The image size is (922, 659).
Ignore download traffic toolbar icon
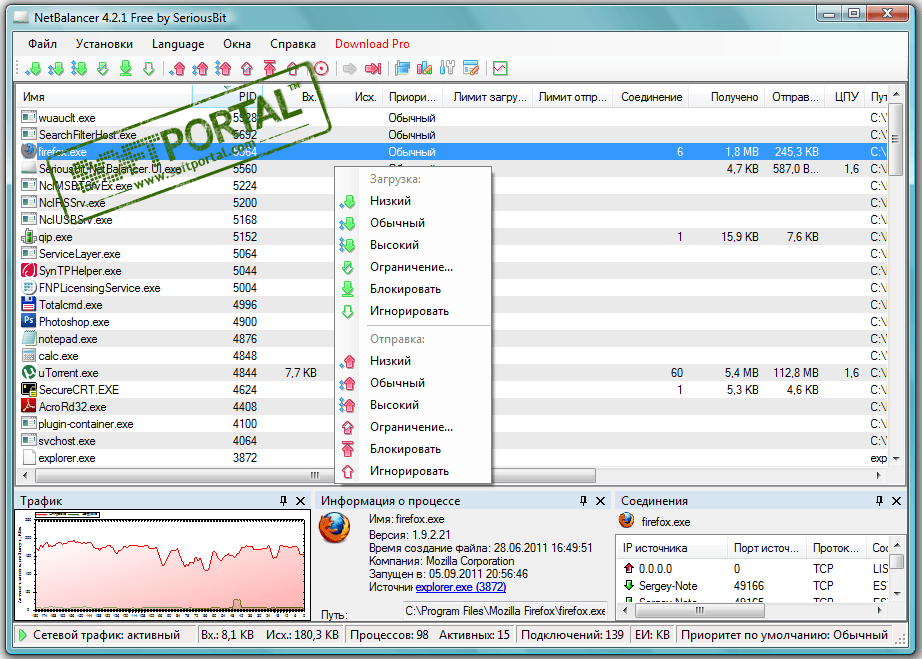(149, 69)
